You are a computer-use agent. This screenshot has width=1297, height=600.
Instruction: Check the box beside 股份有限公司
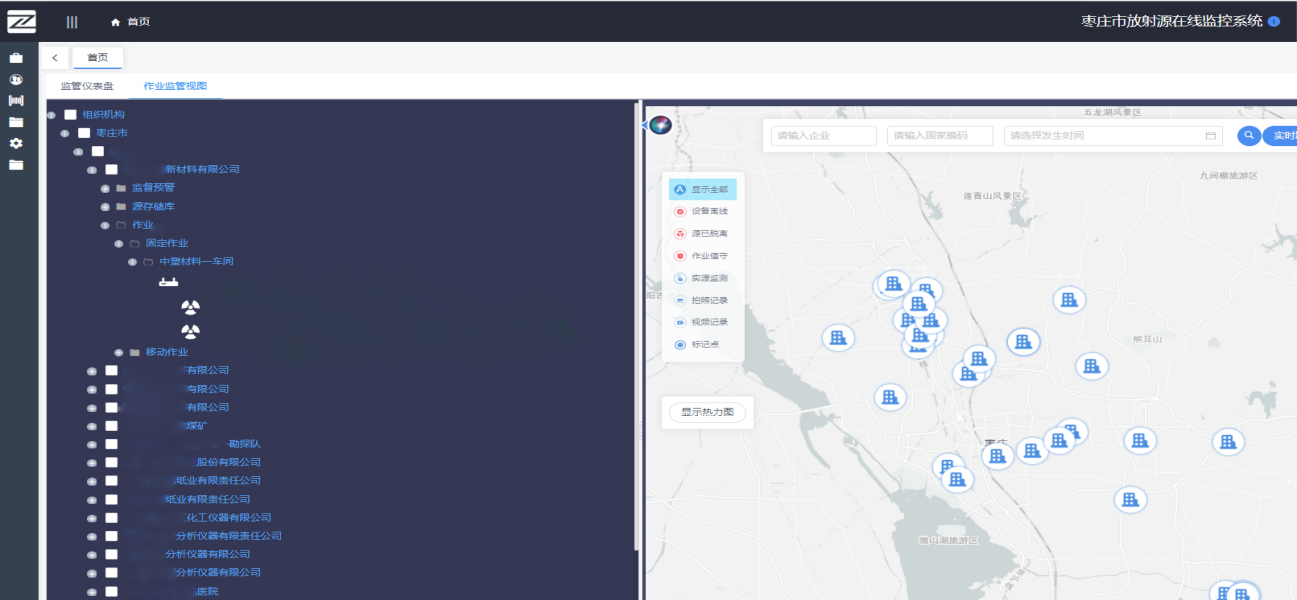point(111,462)
